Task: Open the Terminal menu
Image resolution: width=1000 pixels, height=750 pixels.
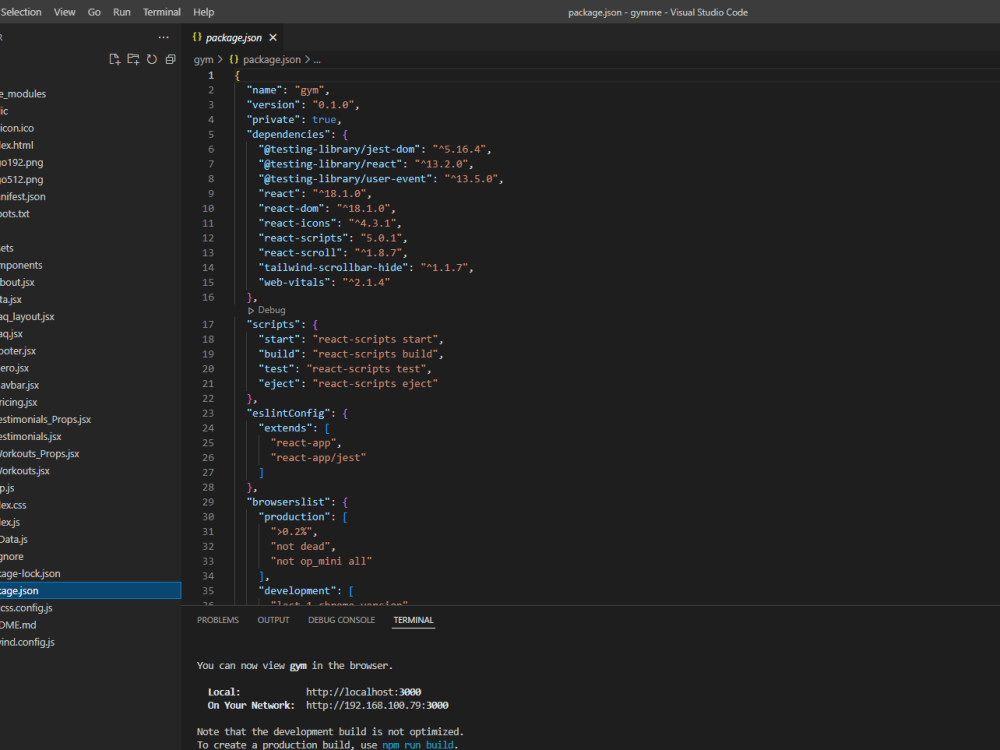Action: pos(162,12)
